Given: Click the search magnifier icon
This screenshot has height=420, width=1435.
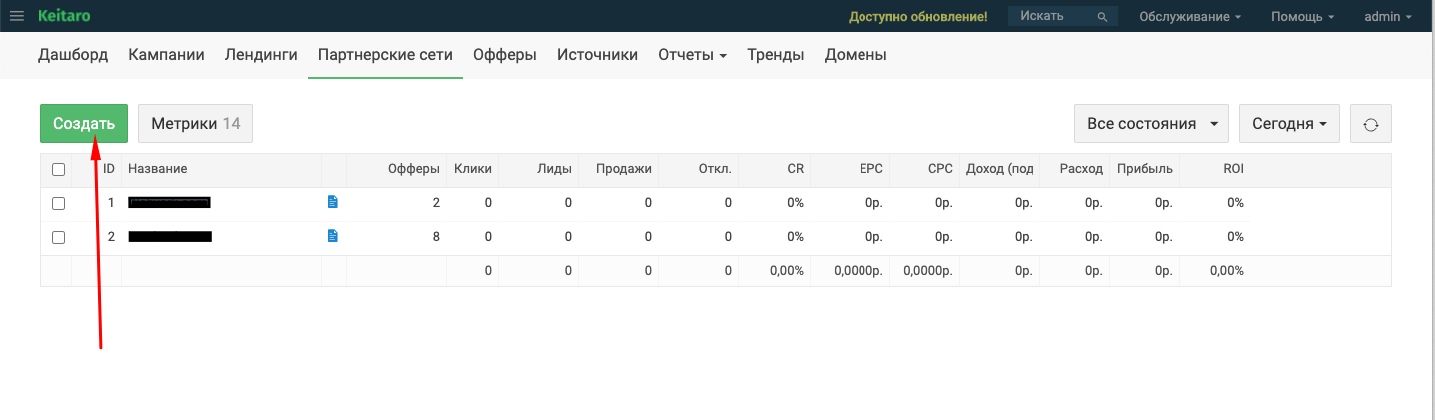Looking at the screenshot, I should coord(1102,17).
